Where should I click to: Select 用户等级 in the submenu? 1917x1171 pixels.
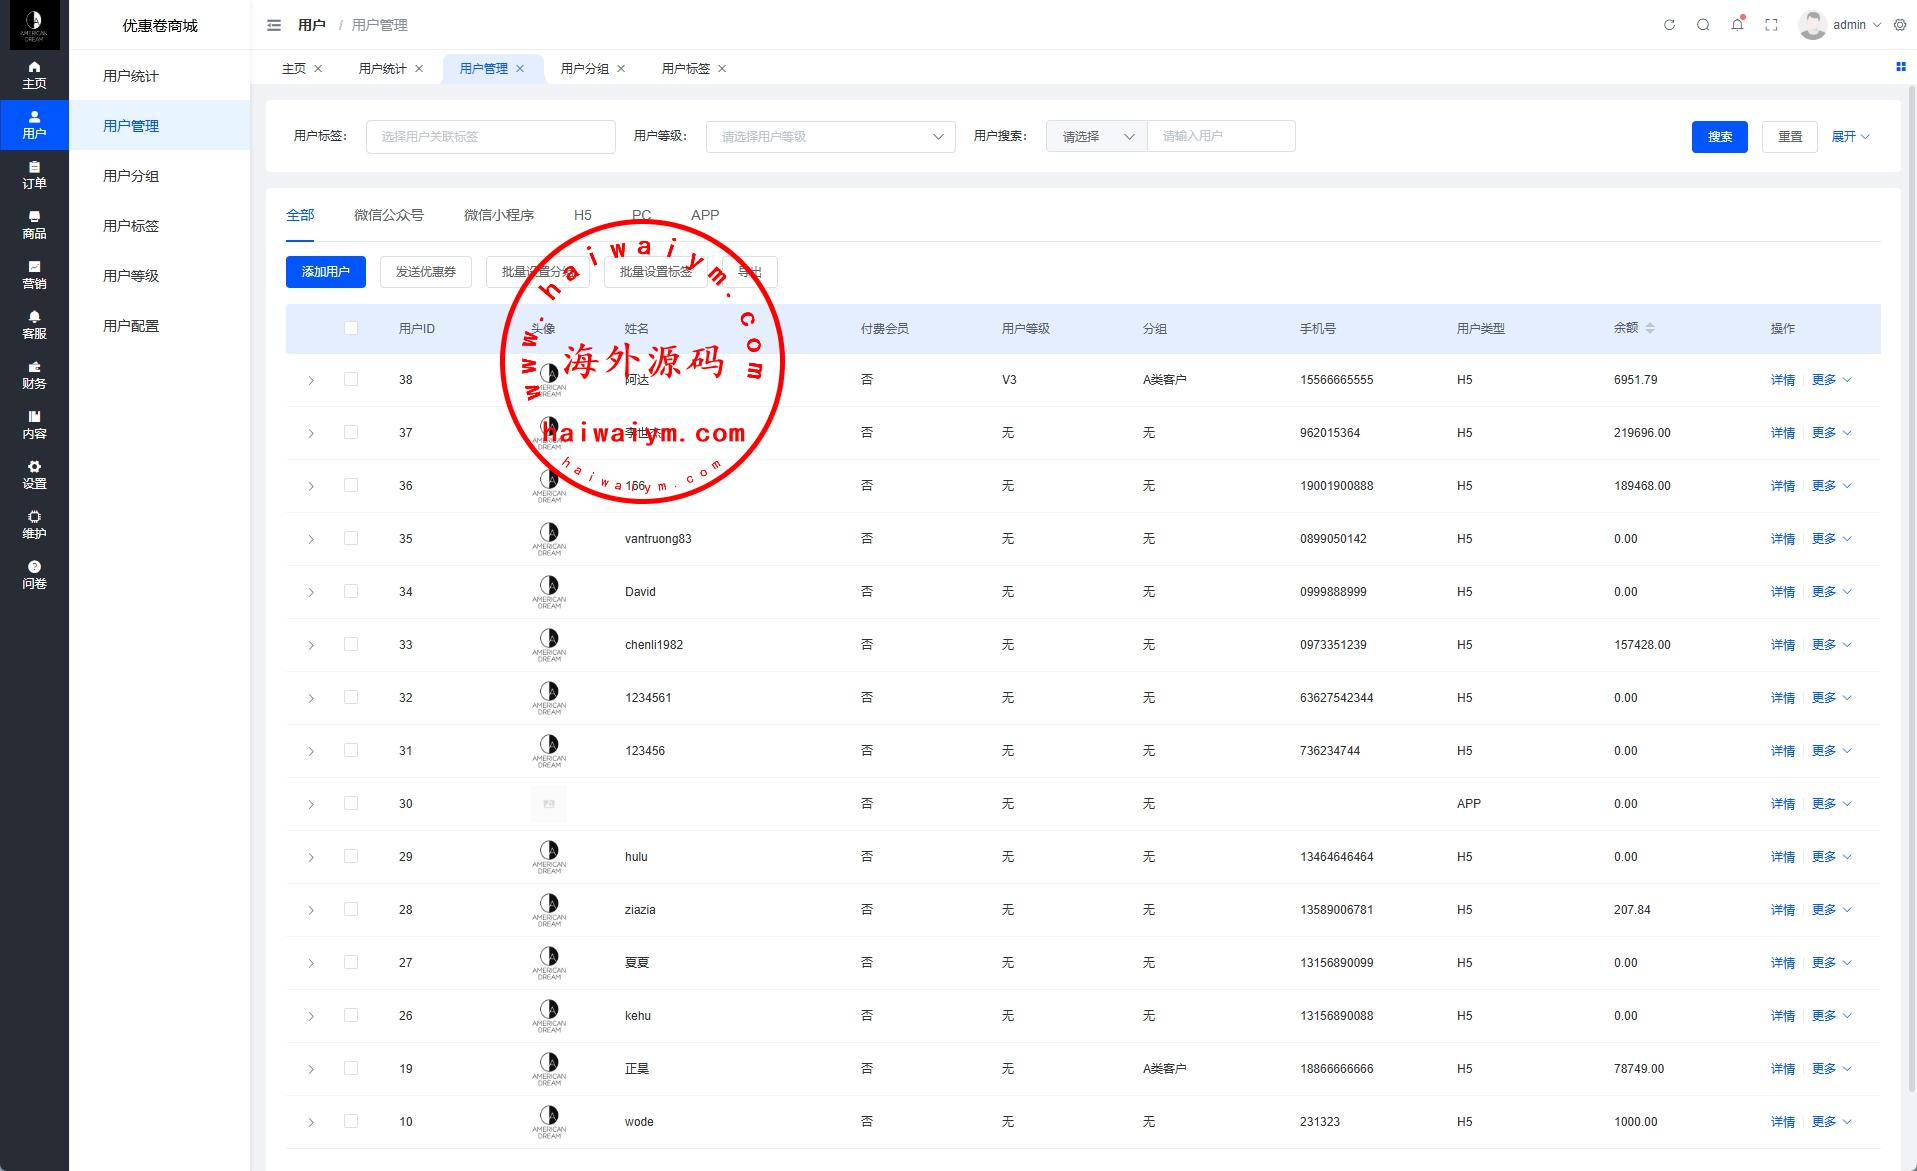tap(131, 276)
